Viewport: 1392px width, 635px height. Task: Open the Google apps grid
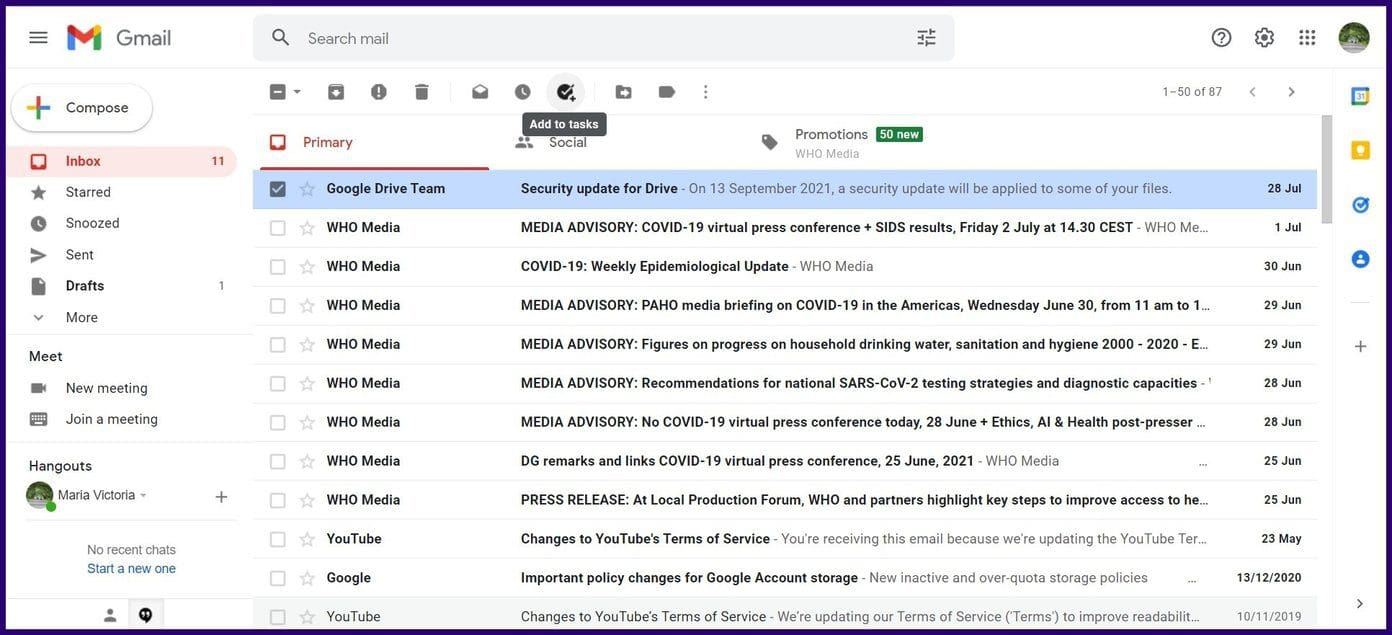(1307, 38)
